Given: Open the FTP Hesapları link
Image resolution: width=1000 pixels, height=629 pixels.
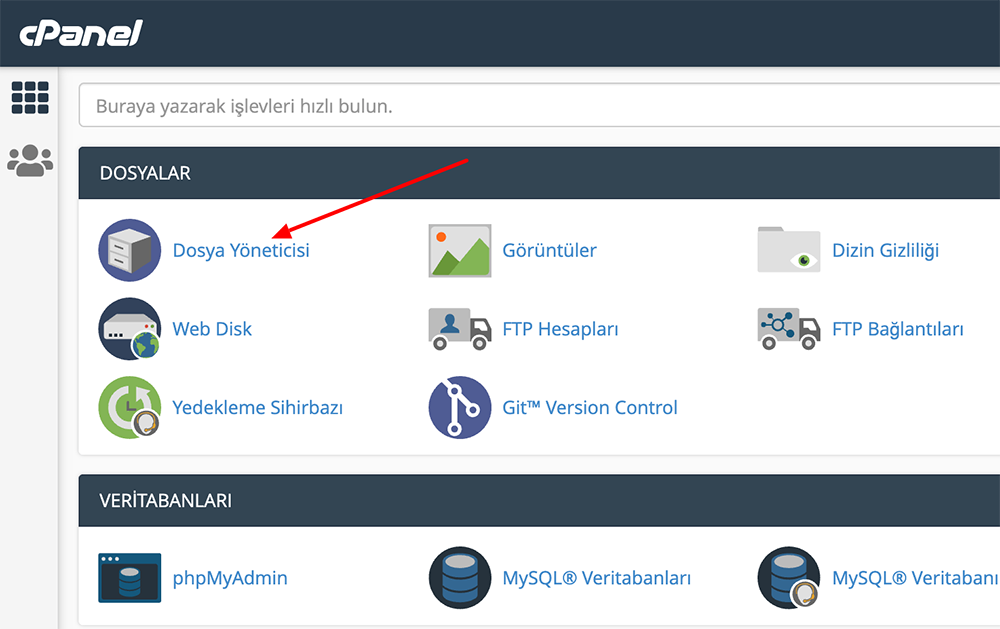Looking at the screenshot, I should [x=560, y=329].
